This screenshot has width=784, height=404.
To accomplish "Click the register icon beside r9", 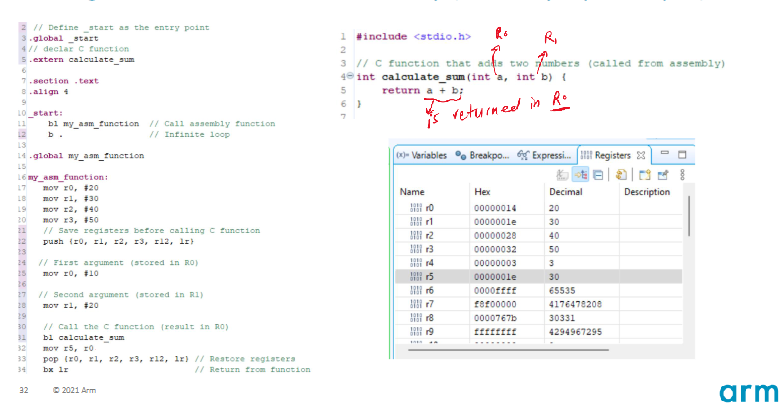I will pyautogui.click(x=416, y=332).
